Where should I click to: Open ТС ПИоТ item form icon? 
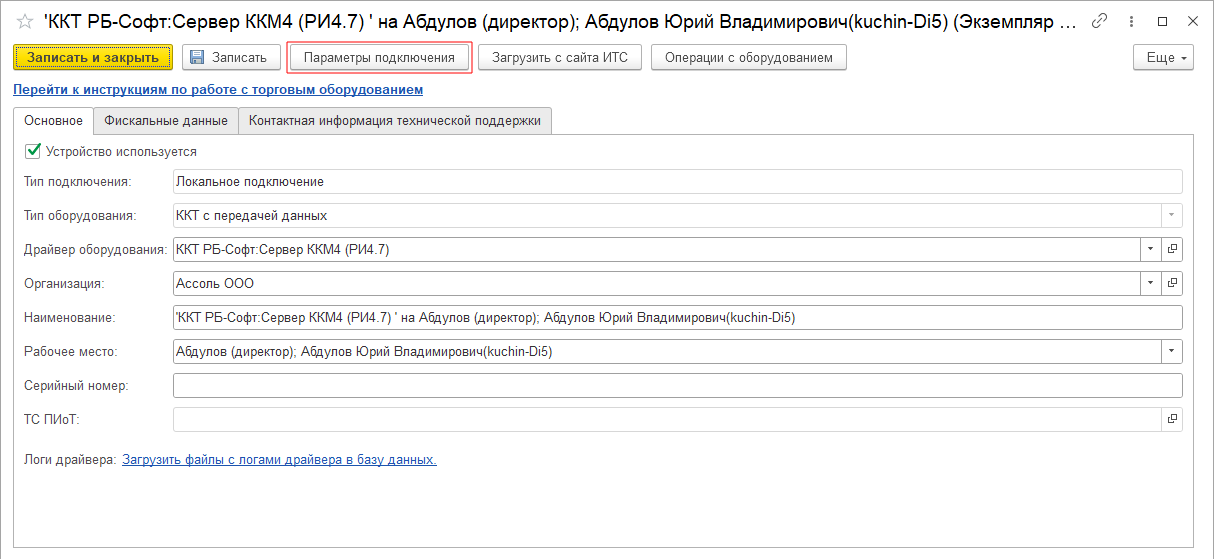click(1172, 419)
